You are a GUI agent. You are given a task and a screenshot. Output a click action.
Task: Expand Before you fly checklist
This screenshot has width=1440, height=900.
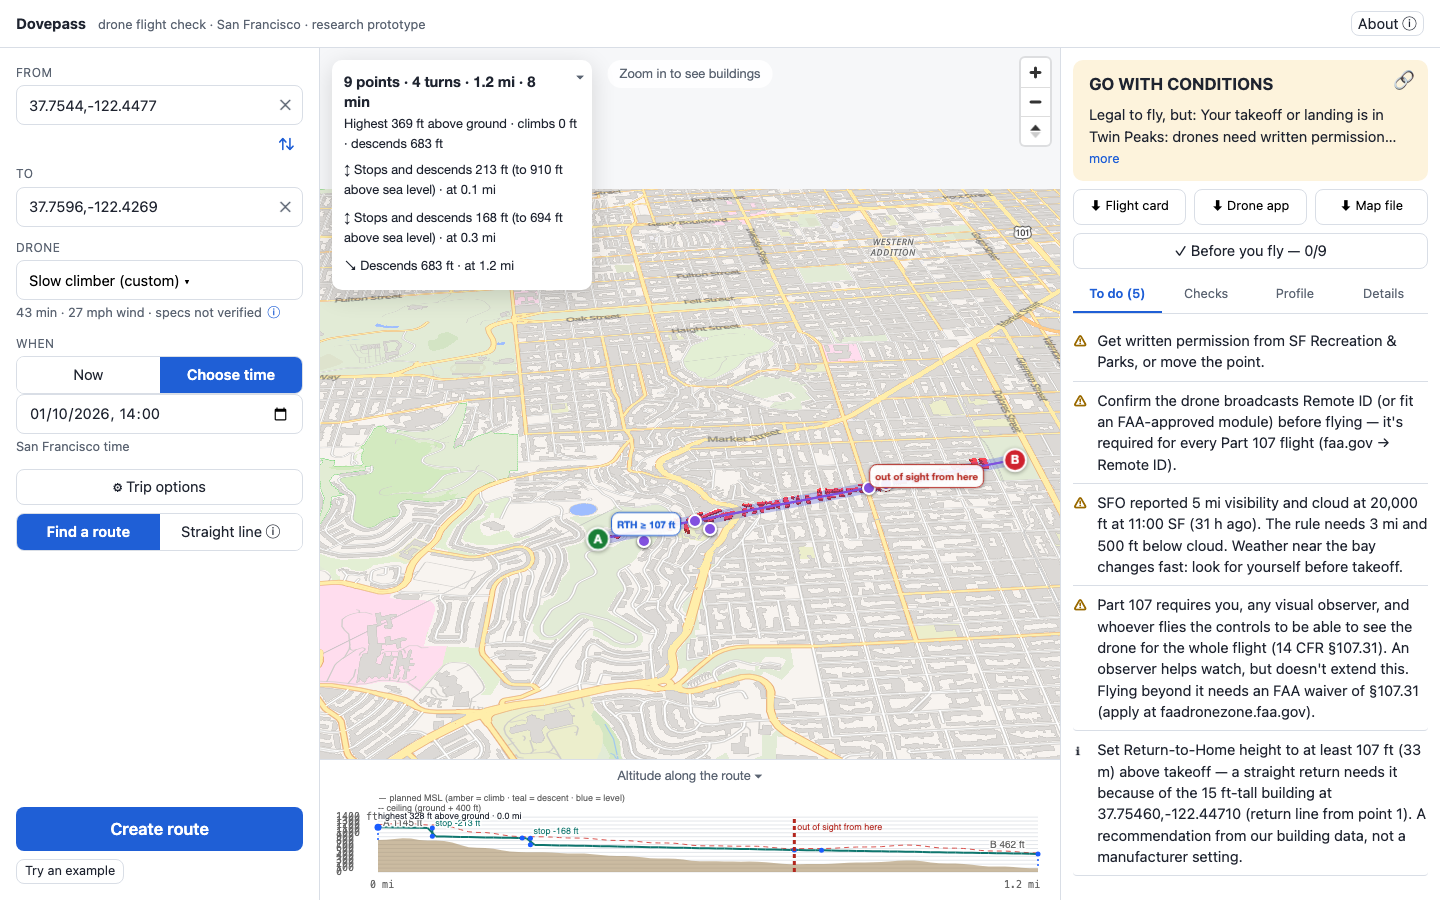click(1250, 251)
